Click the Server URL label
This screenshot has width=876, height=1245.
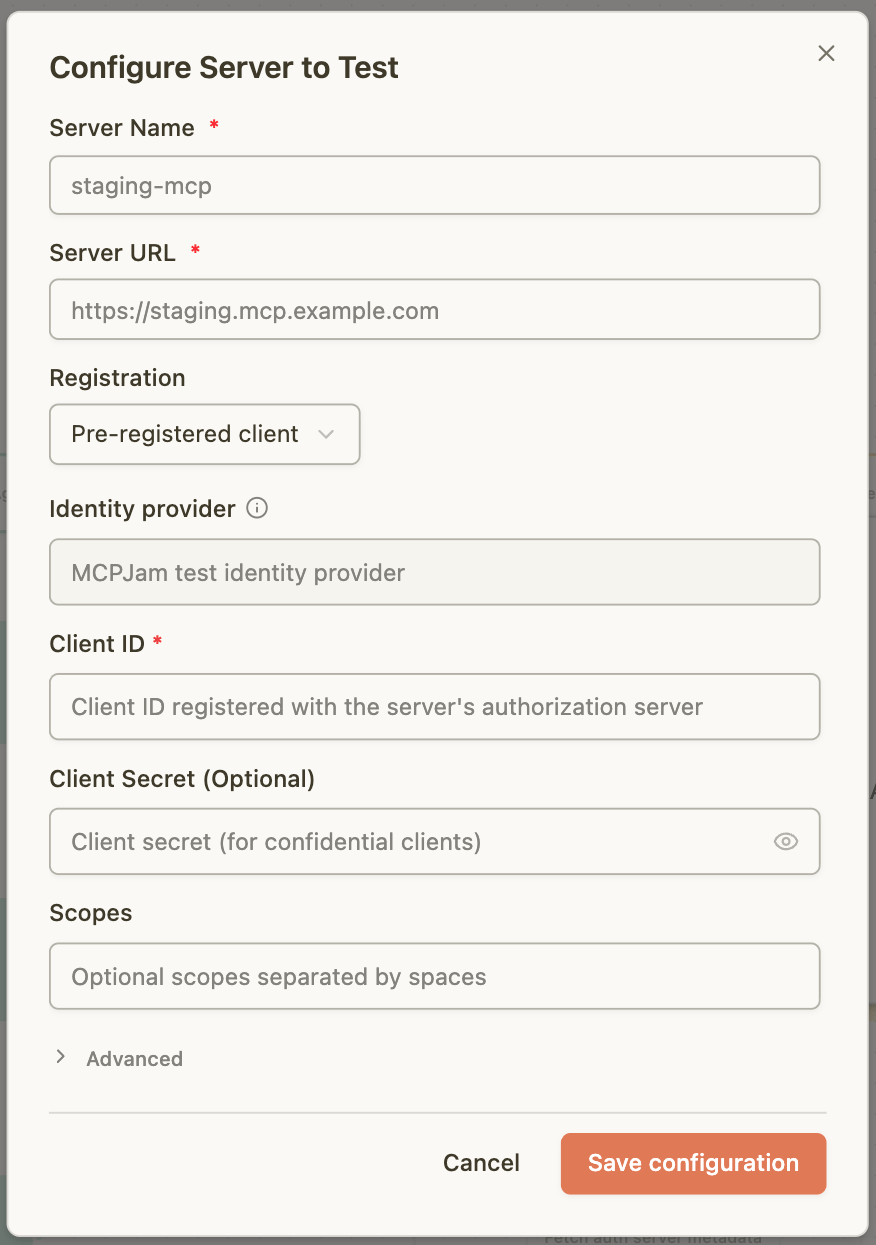[113, 253]
